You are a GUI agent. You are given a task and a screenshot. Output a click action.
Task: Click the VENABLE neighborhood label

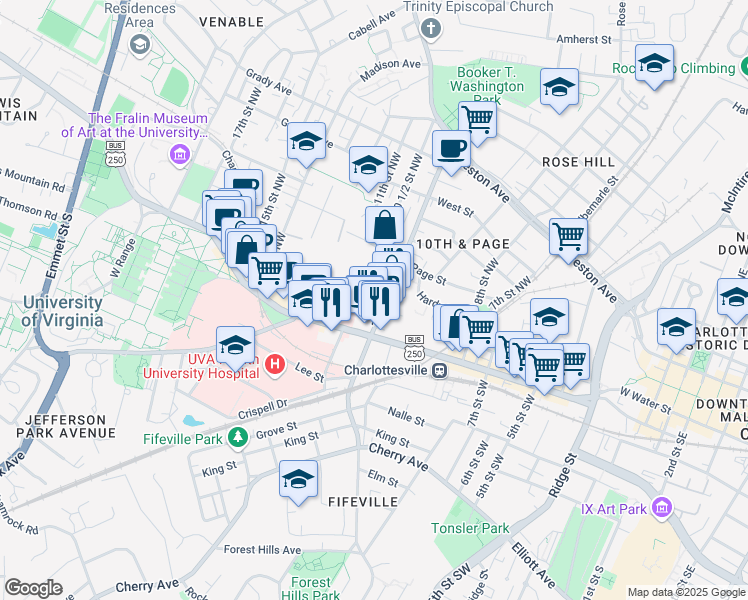click(x=231, y=22)
